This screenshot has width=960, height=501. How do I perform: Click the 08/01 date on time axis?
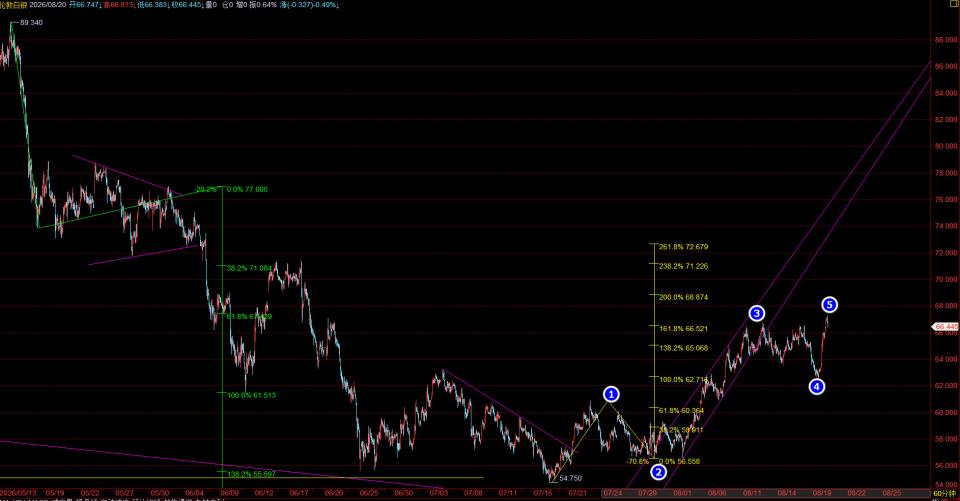683,493
